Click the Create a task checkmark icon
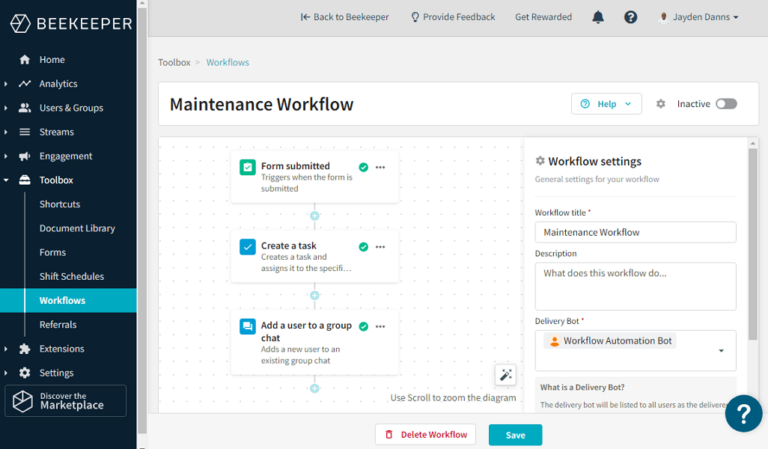Screen dimensions: 768x449 247,247
